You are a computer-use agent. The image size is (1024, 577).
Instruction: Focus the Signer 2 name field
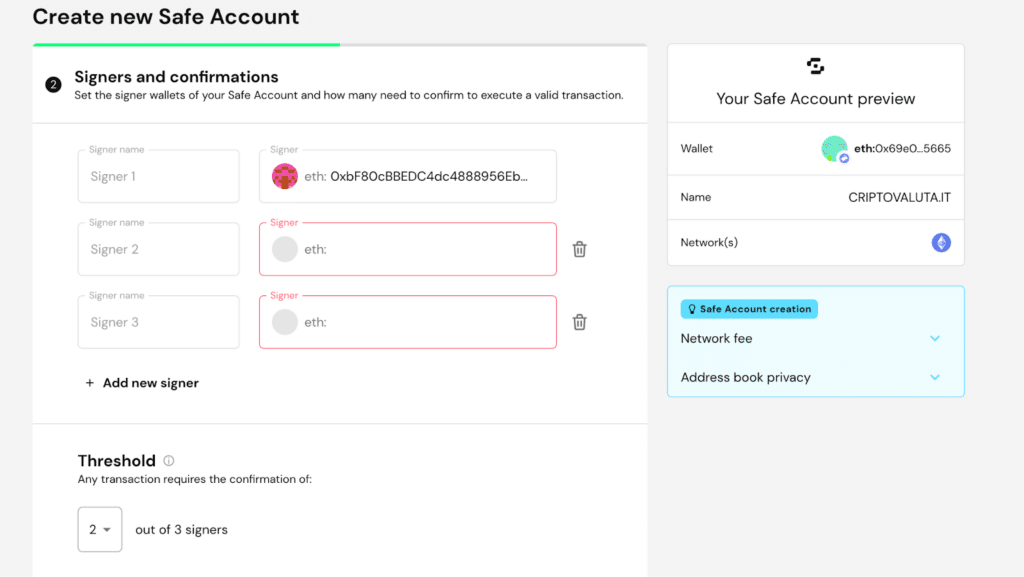point(159,249)
